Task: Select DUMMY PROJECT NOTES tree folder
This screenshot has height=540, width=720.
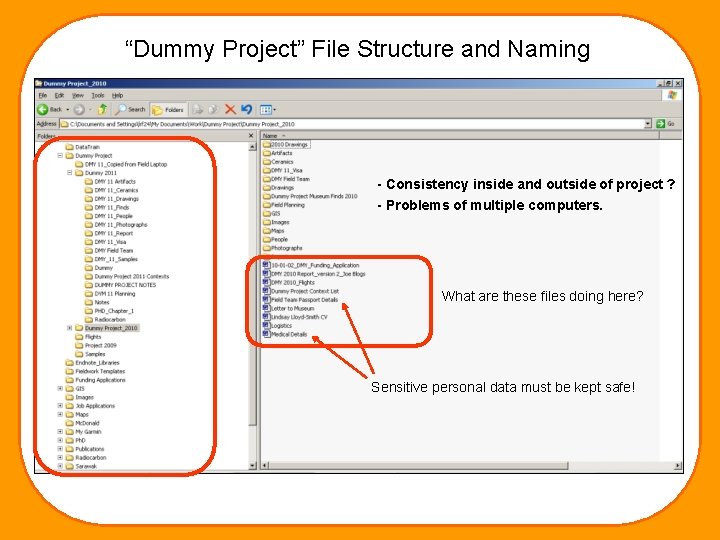Action: [121, 285]
